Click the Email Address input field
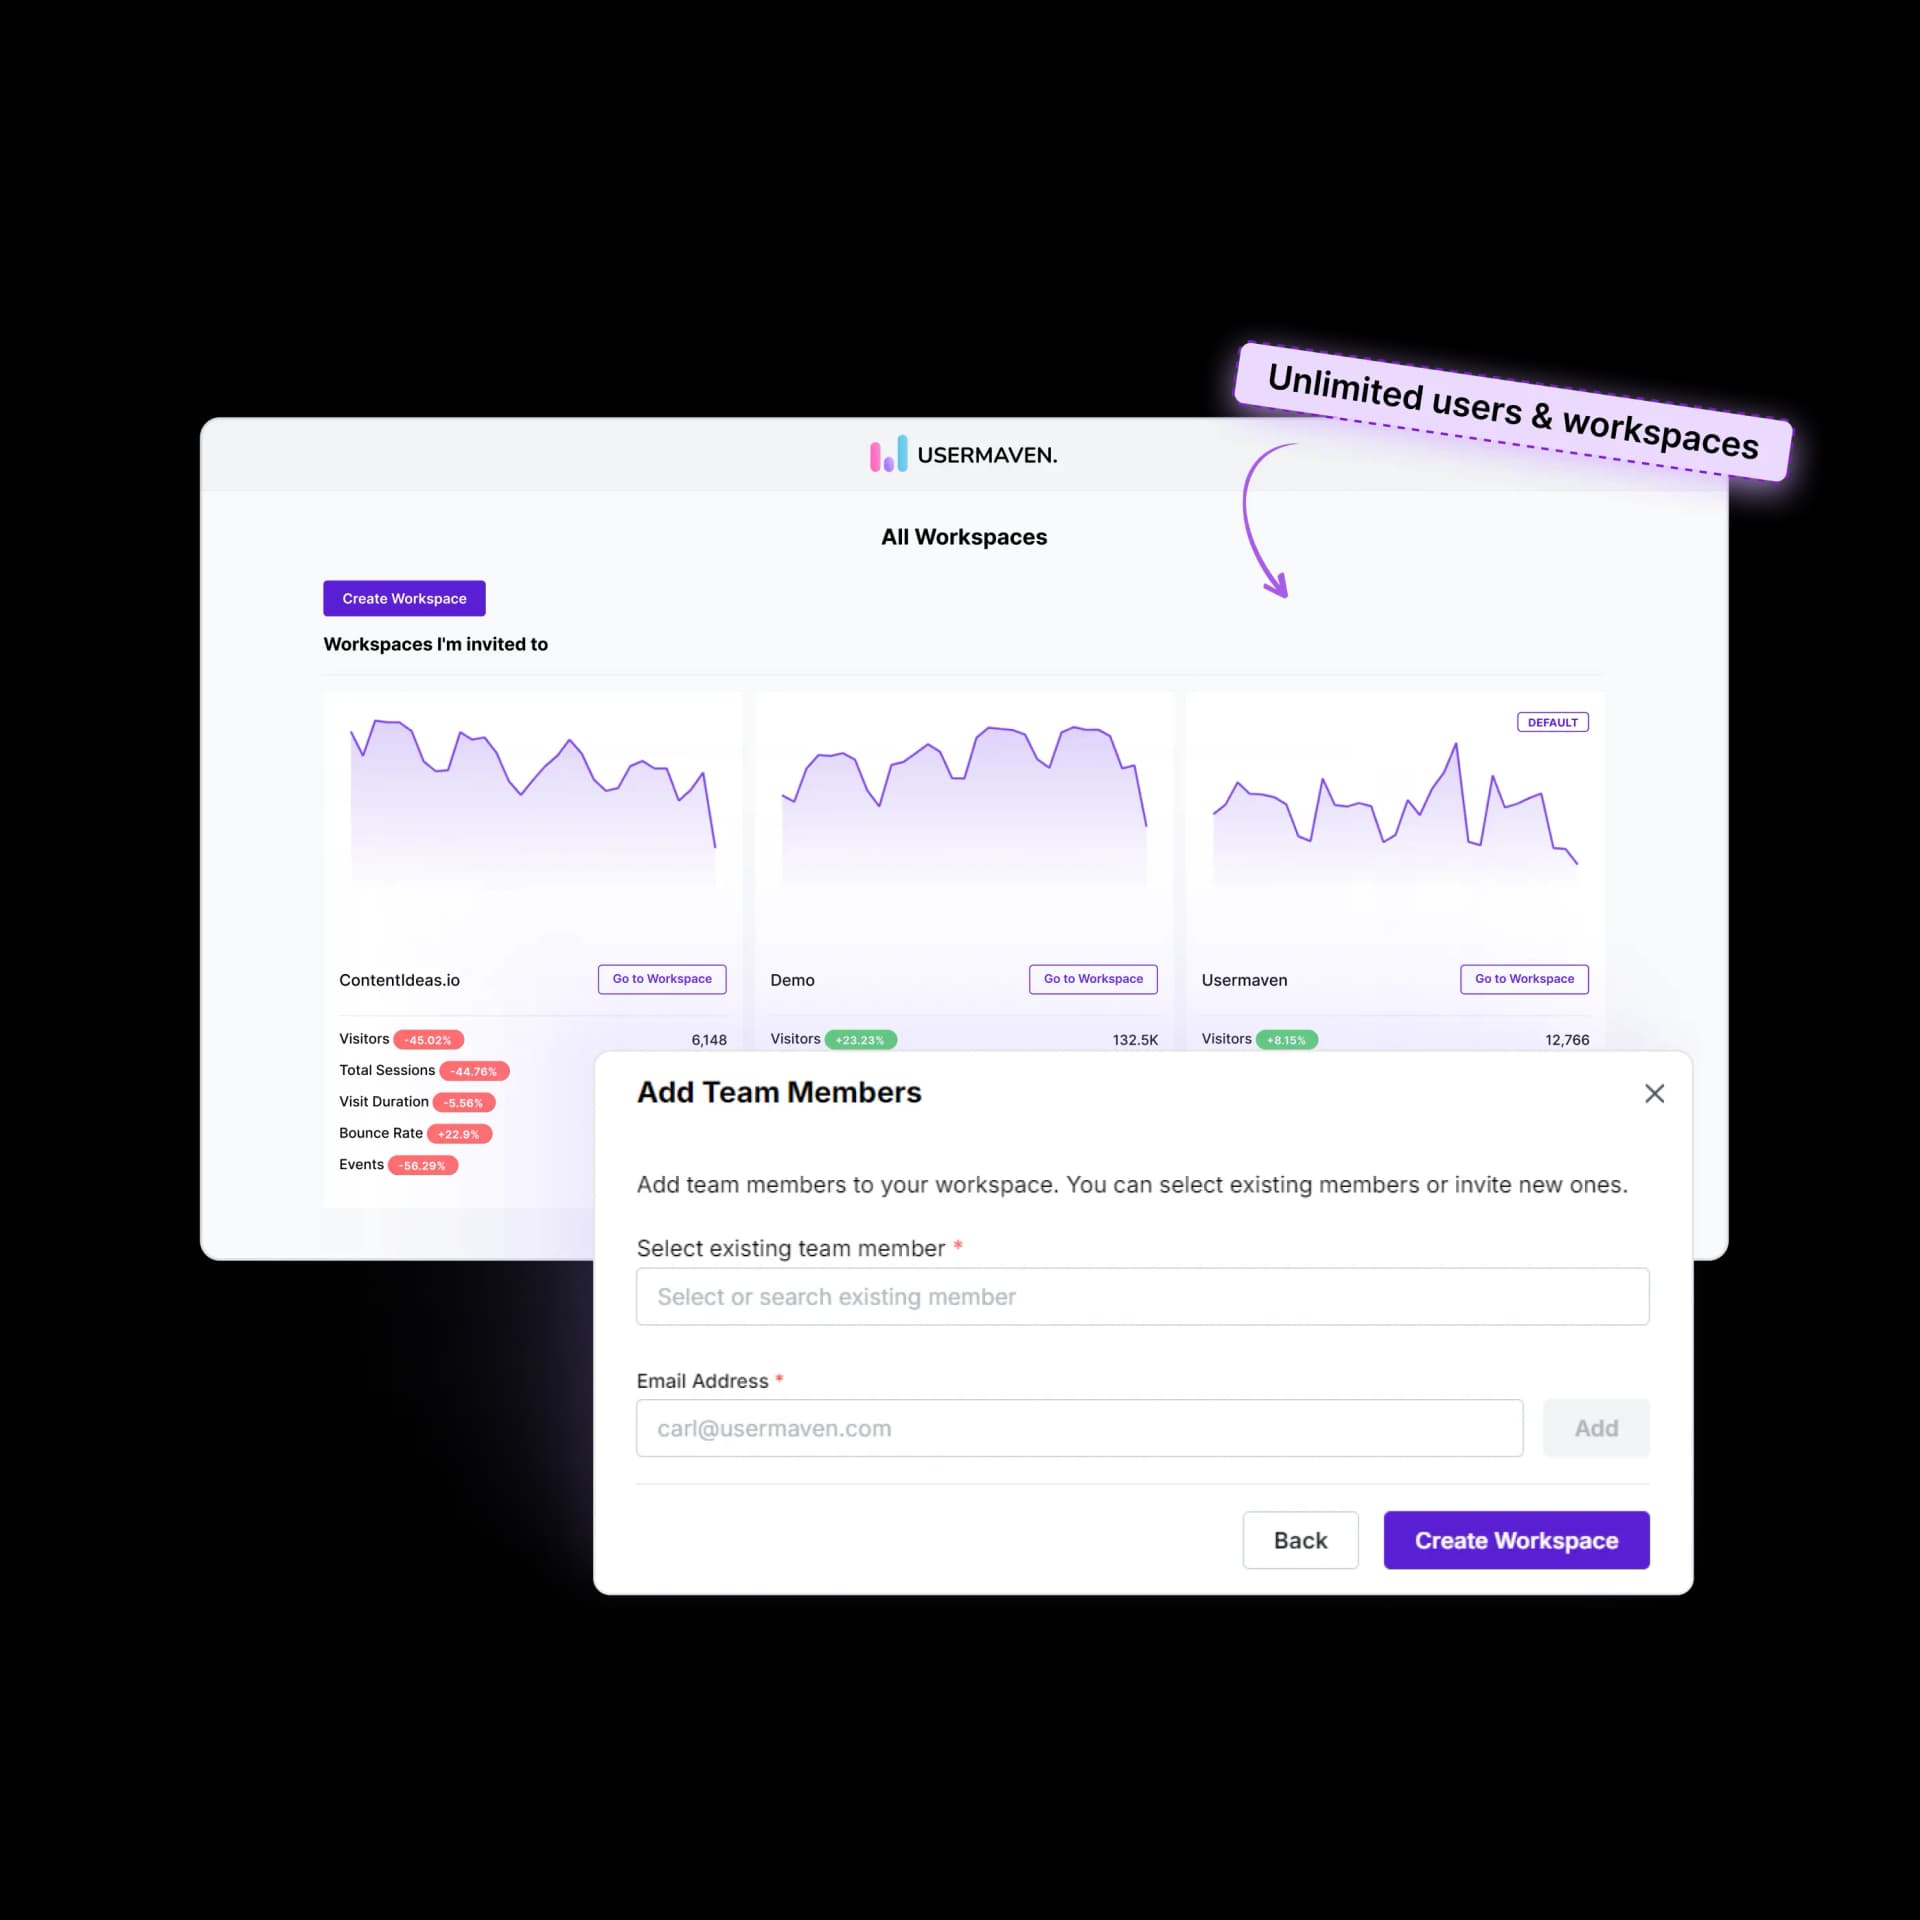1920x1920 pixels. point(1078,1428)
